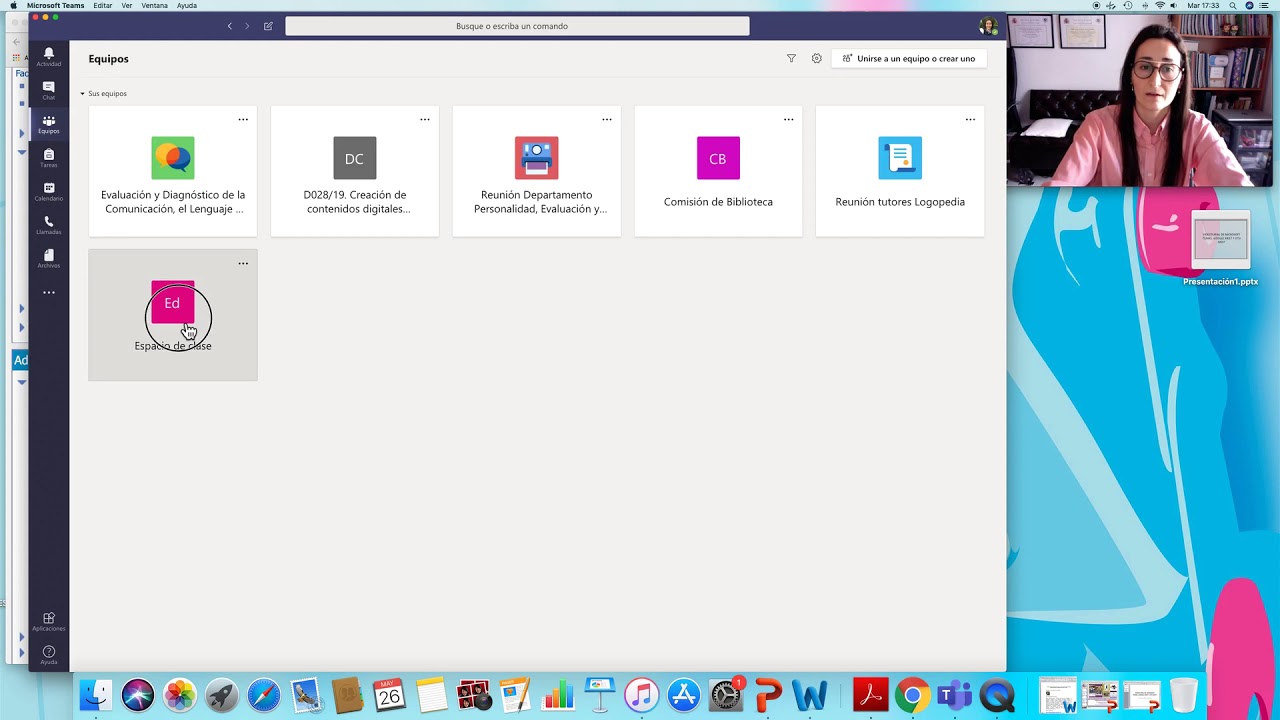The image size is (1280, 720).
Task: Open the user profile avatar in Teams
Action: coord(988,26)
